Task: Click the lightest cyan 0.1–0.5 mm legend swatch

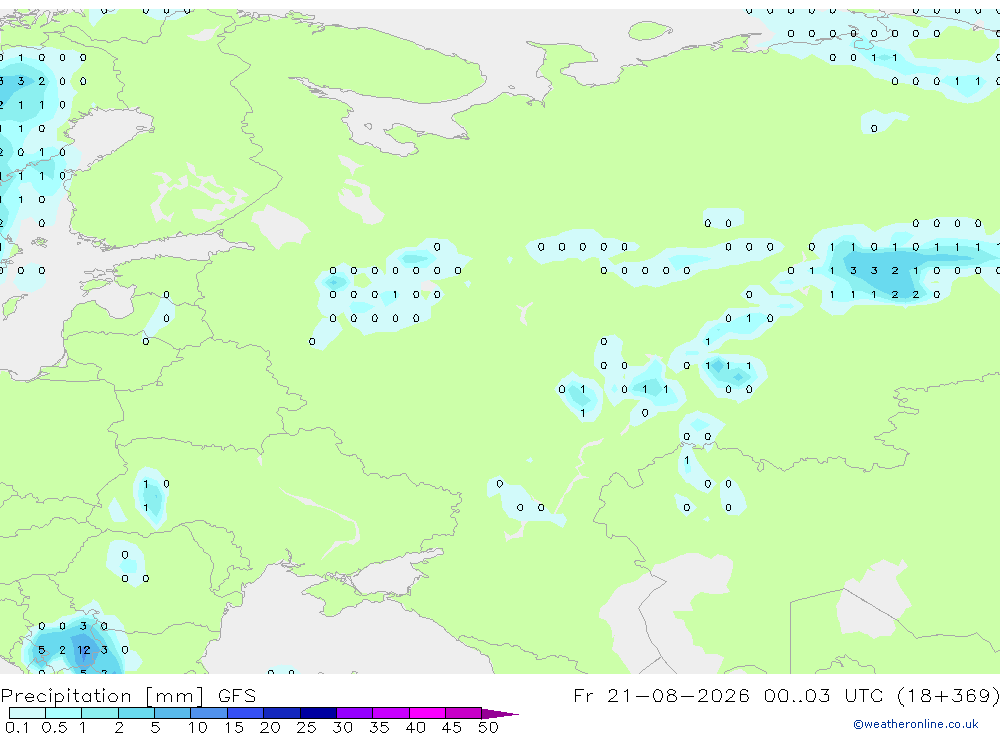Action: point(27,713)
